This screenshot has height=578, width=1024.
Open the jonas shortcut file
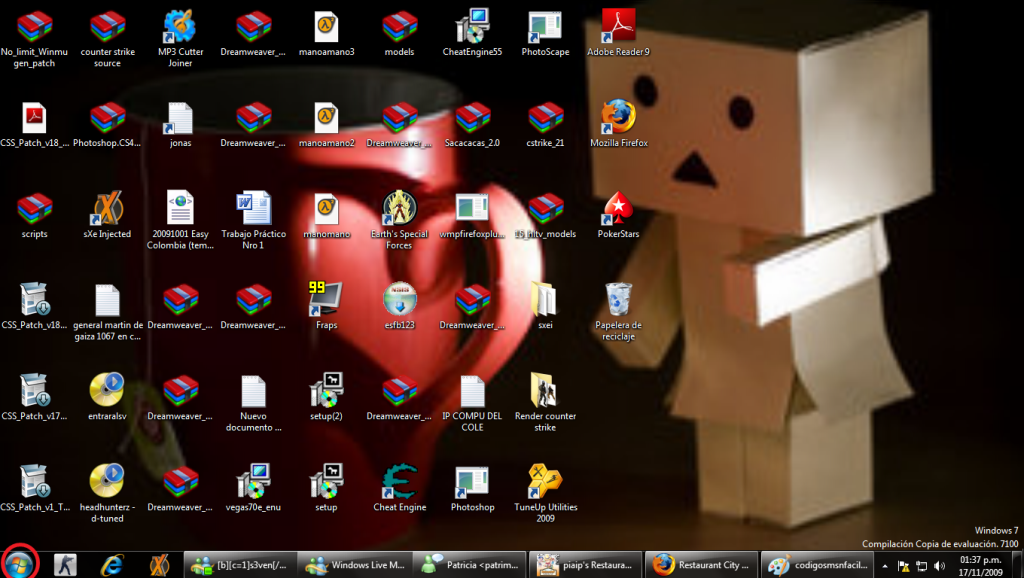point(180,118)
